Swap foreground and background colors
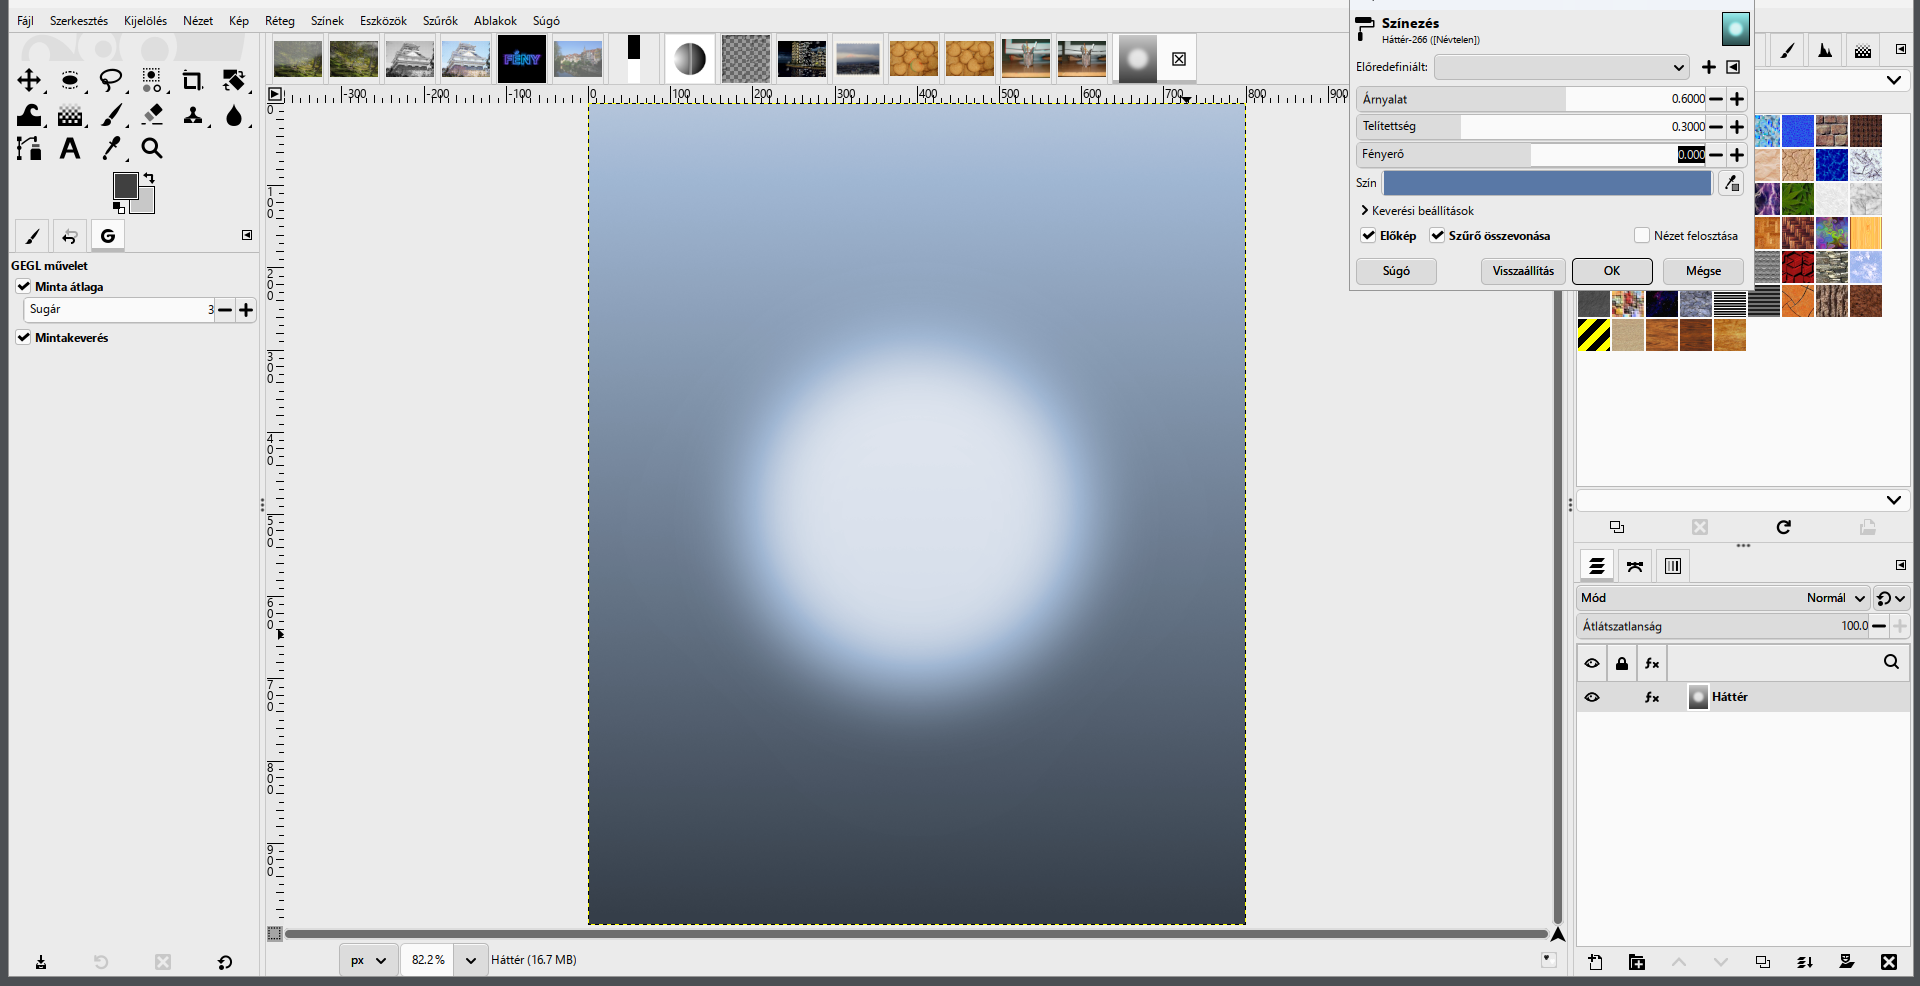The height and width of the screenshot is (986, 1920). [x=149, y=177]
